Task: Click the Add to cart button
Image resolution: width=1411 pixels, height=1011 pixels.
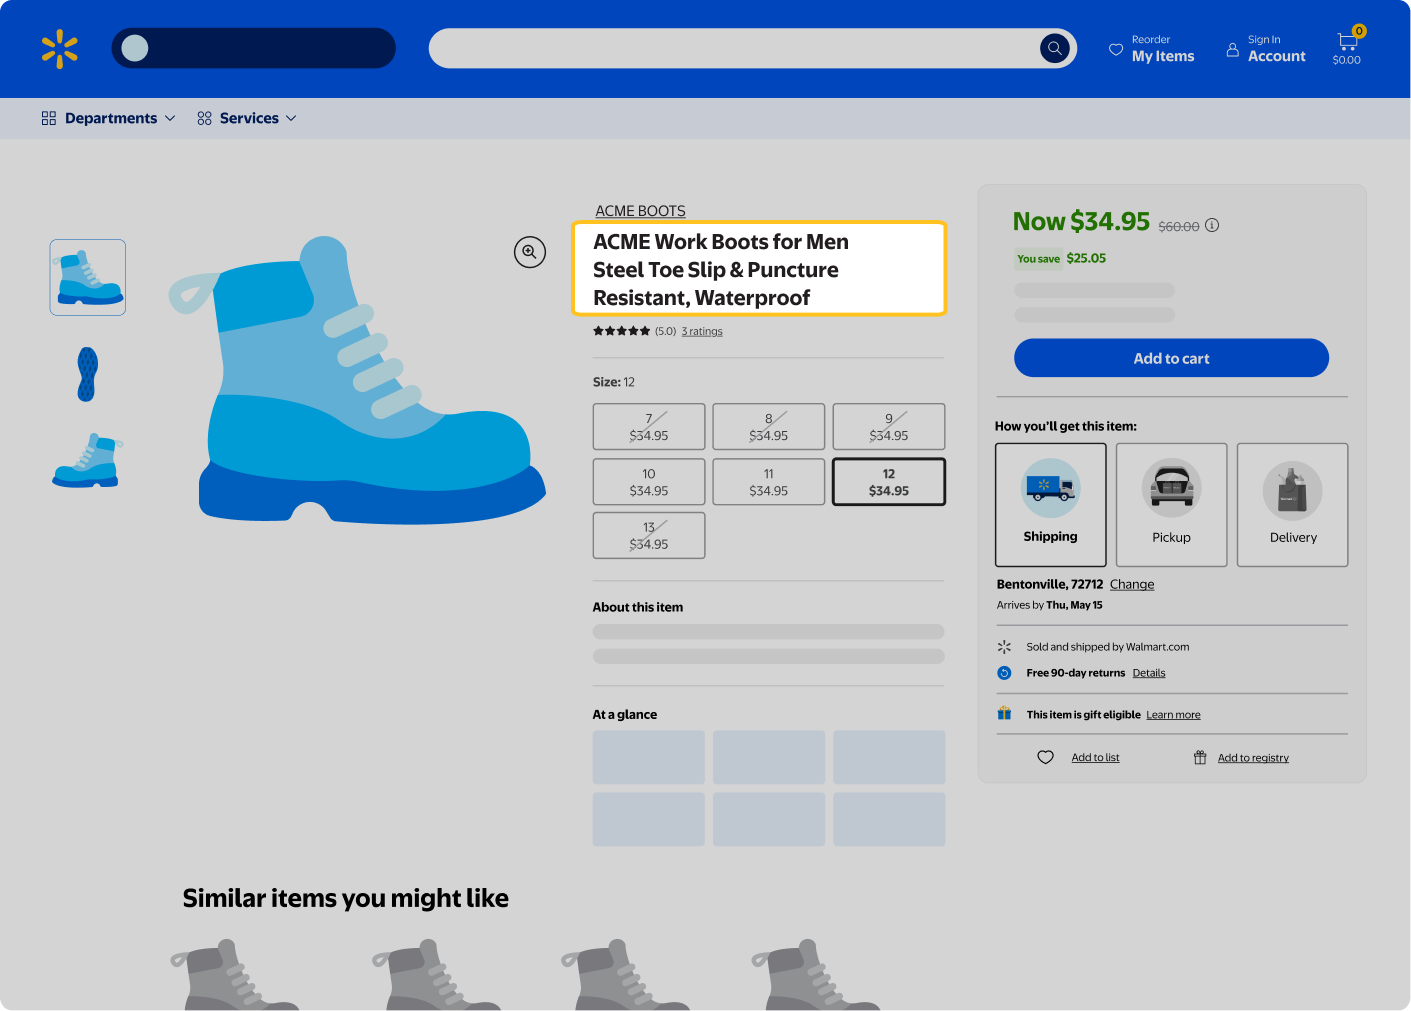Action: point(1171,358)
